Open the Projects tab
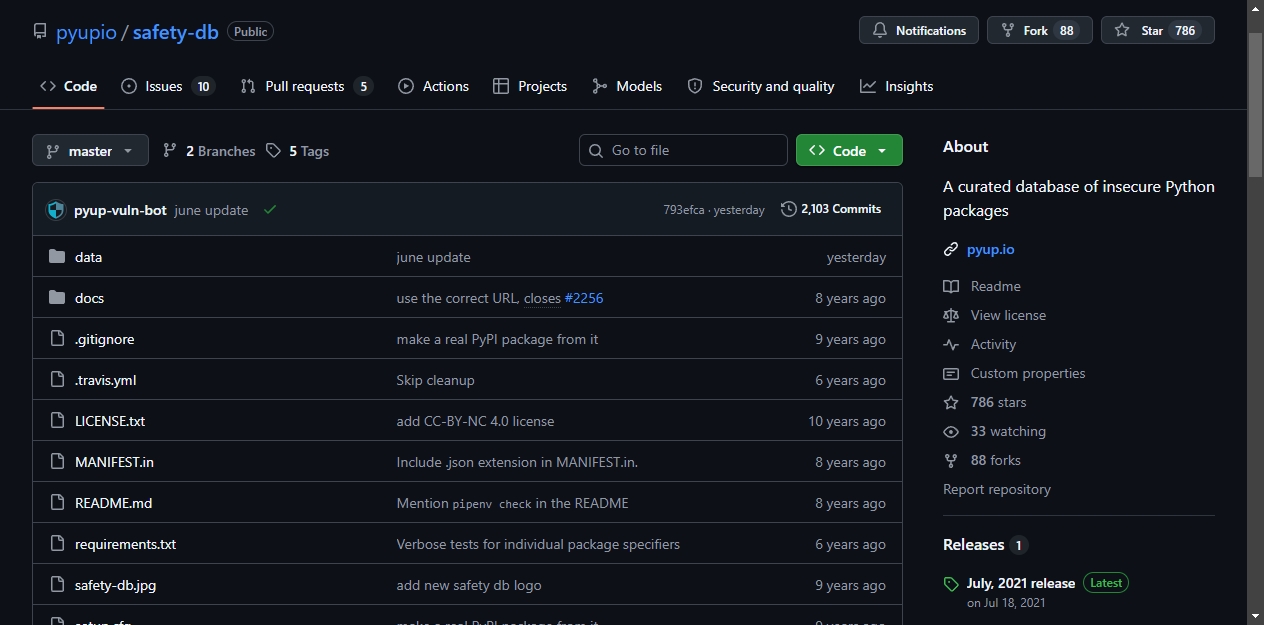Viewport: 1264px width, 625px height. click(530, 86)
